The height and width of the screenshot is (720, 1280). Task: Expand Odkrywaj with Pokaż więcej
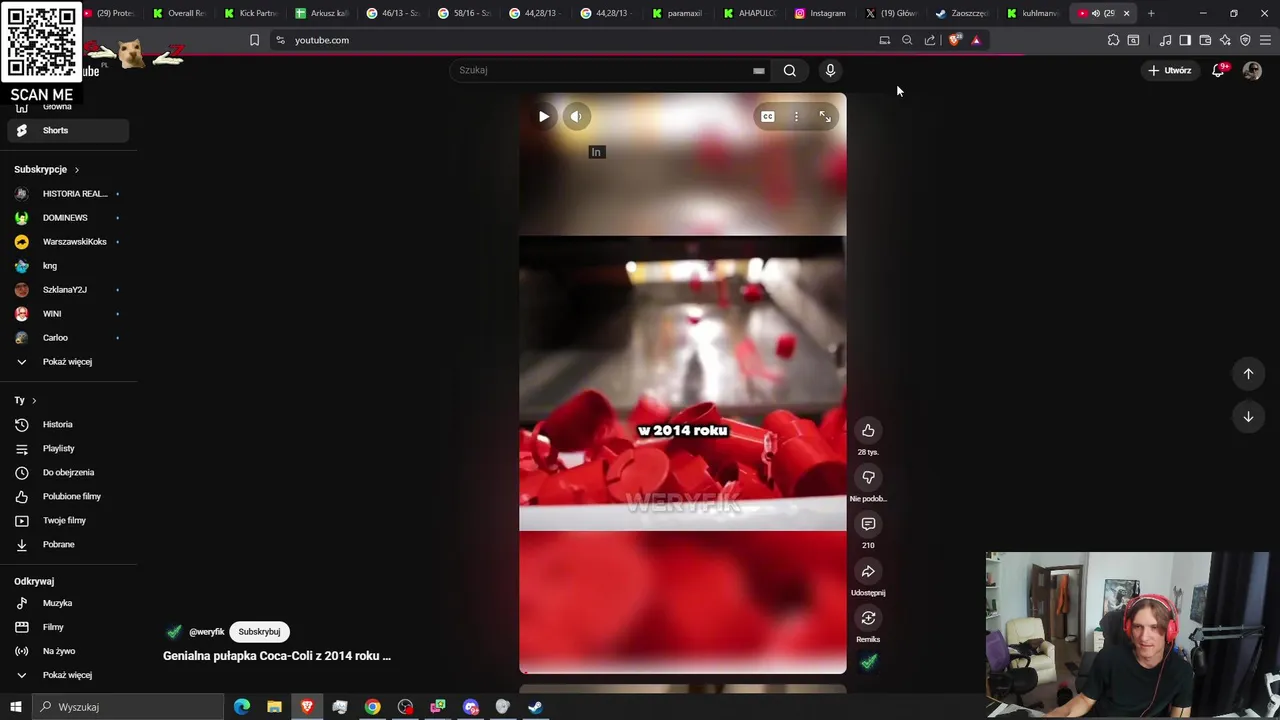pyautogui.click(x=68, y=675)
